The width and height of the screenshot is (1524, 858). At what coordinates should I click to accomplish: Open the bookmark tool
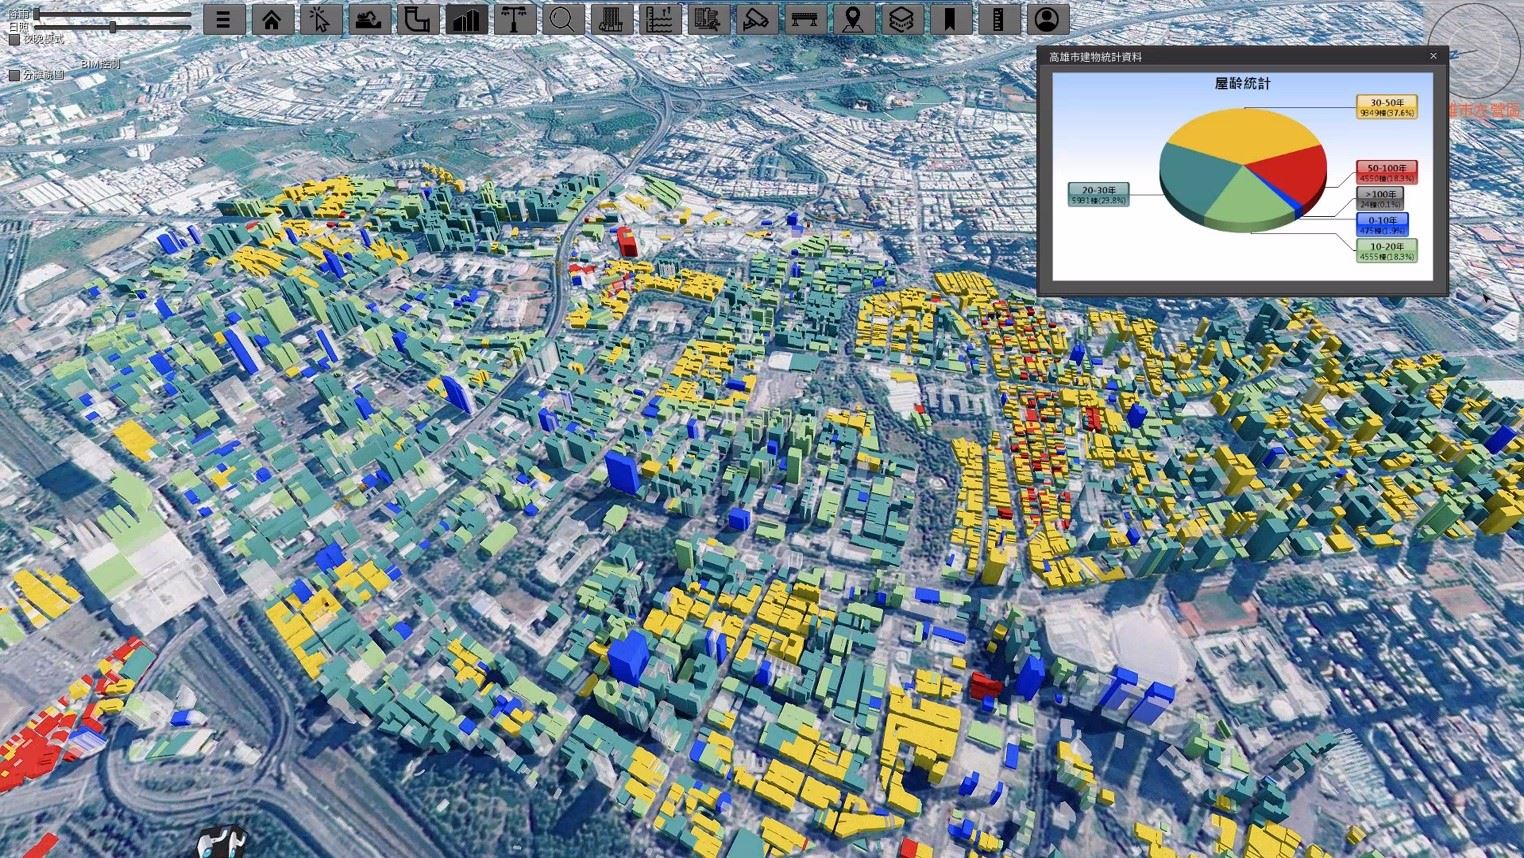coord(950,19)
